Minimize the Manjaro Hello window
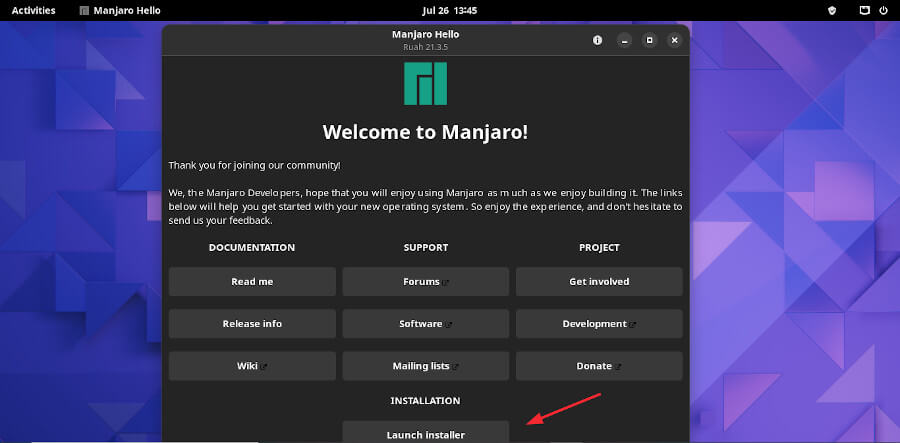Viewport: 900px width, 443px height. (x=624, y=40)
